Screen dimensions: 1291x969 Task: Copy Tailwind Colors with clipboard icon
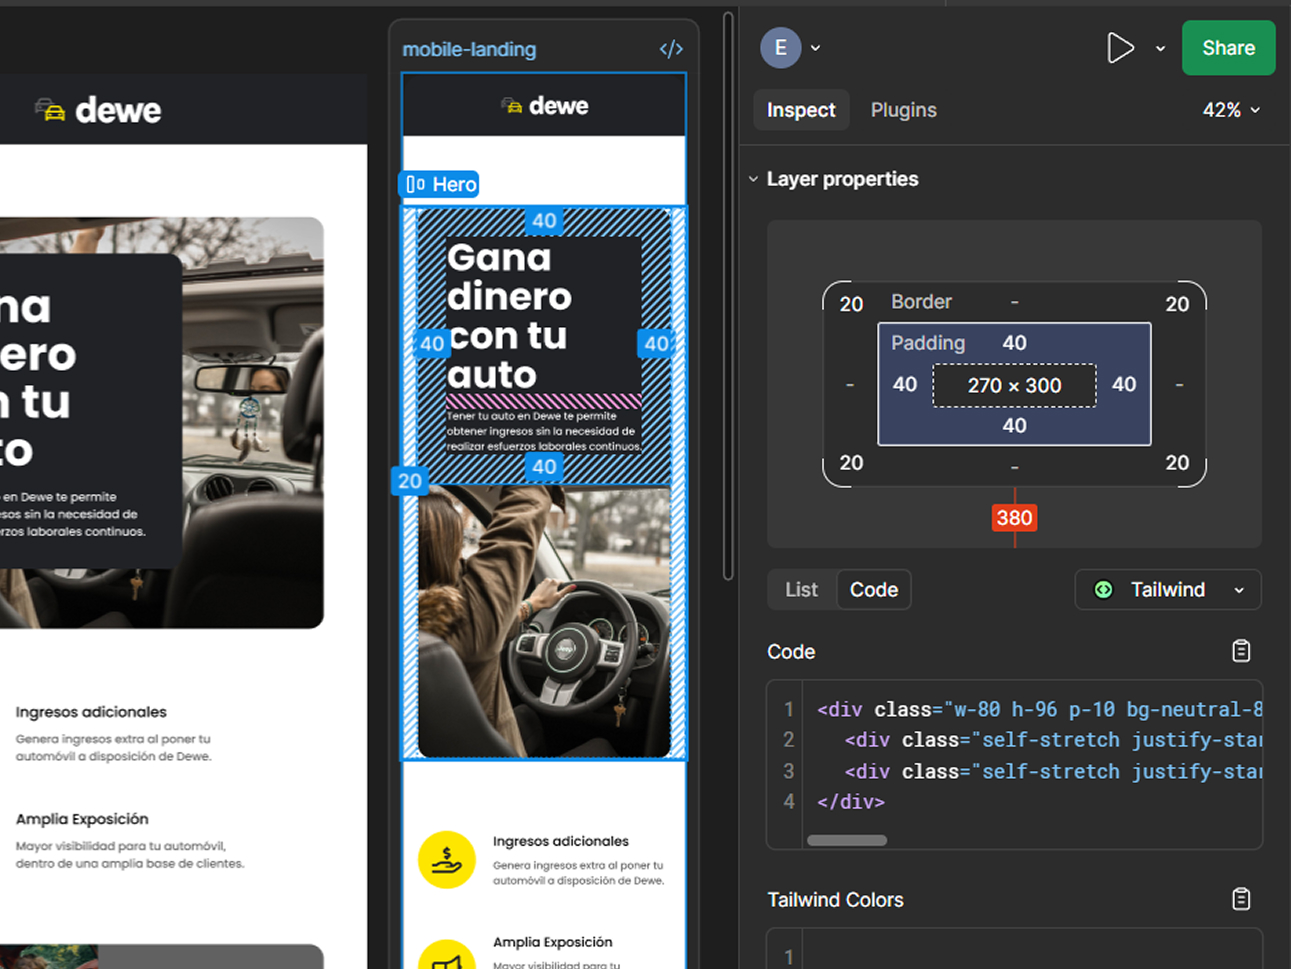point(1240,899)
